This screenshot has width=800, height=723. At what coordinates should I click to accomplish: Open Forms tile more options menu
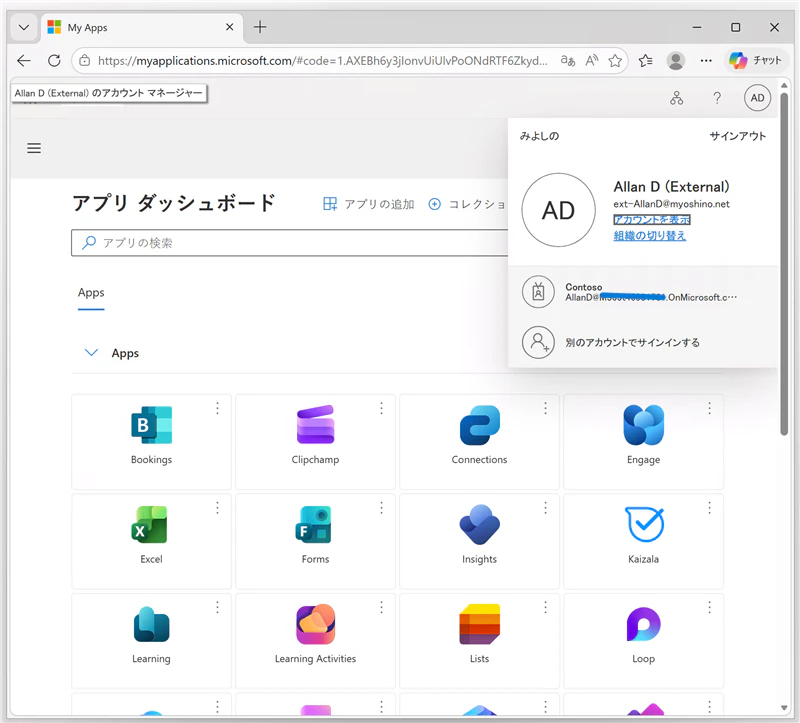pyautogui.click(x=381, y=508)
